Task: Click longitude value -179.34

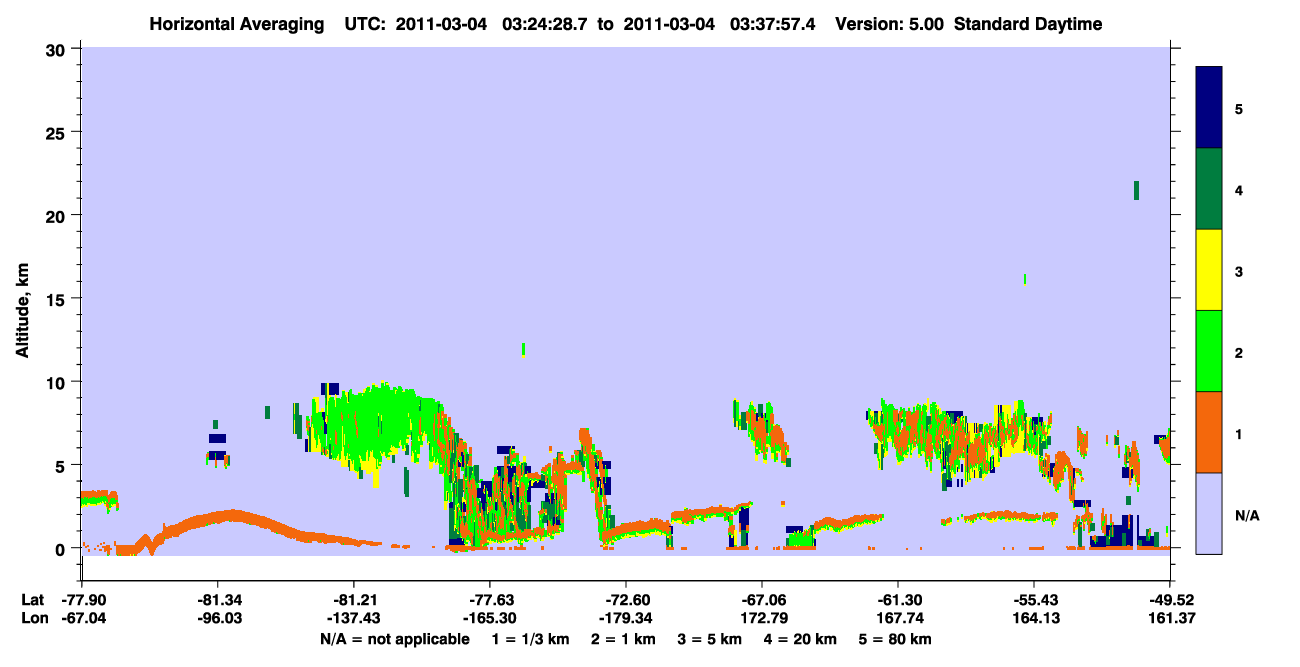Action: [x=625, y=618]
